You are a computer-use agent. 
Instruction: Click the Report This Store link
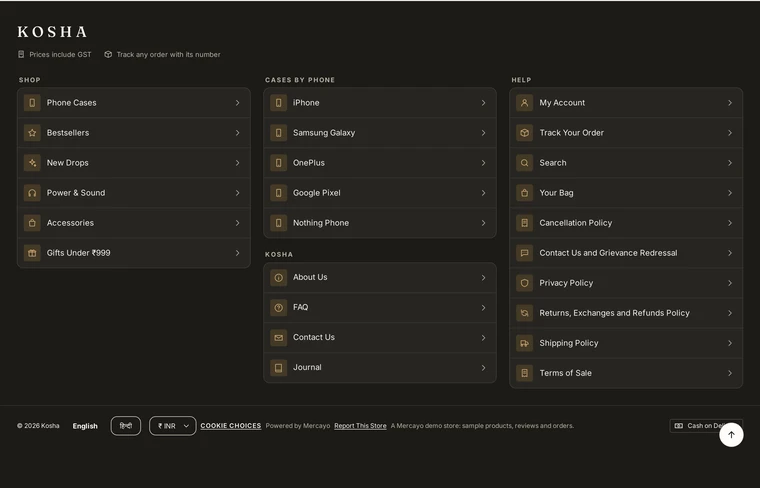click(x=360, y=425)
